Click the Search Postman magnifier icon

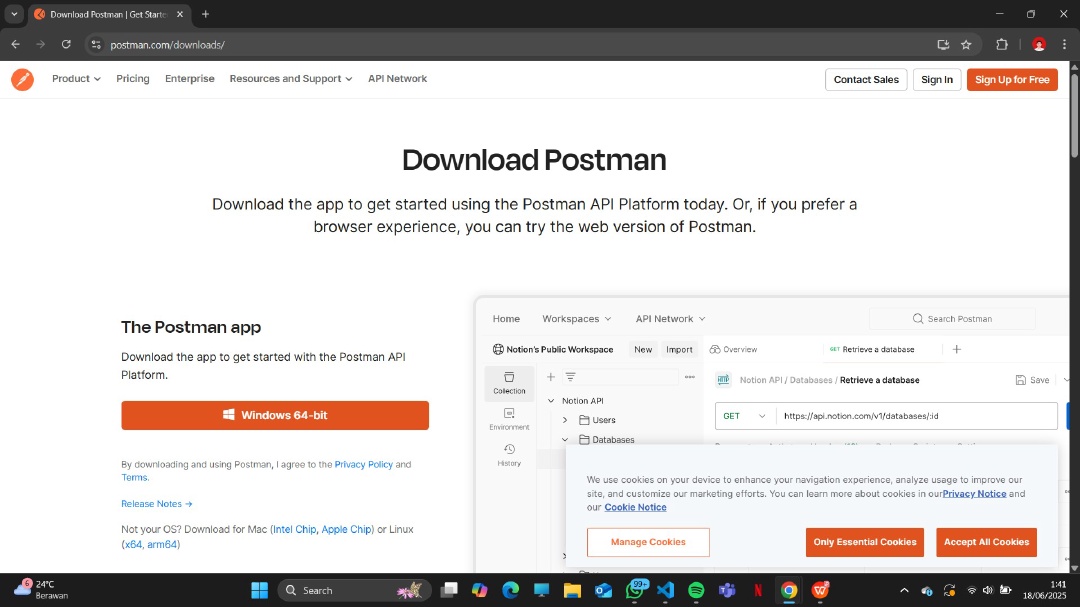tap(917, 318)
